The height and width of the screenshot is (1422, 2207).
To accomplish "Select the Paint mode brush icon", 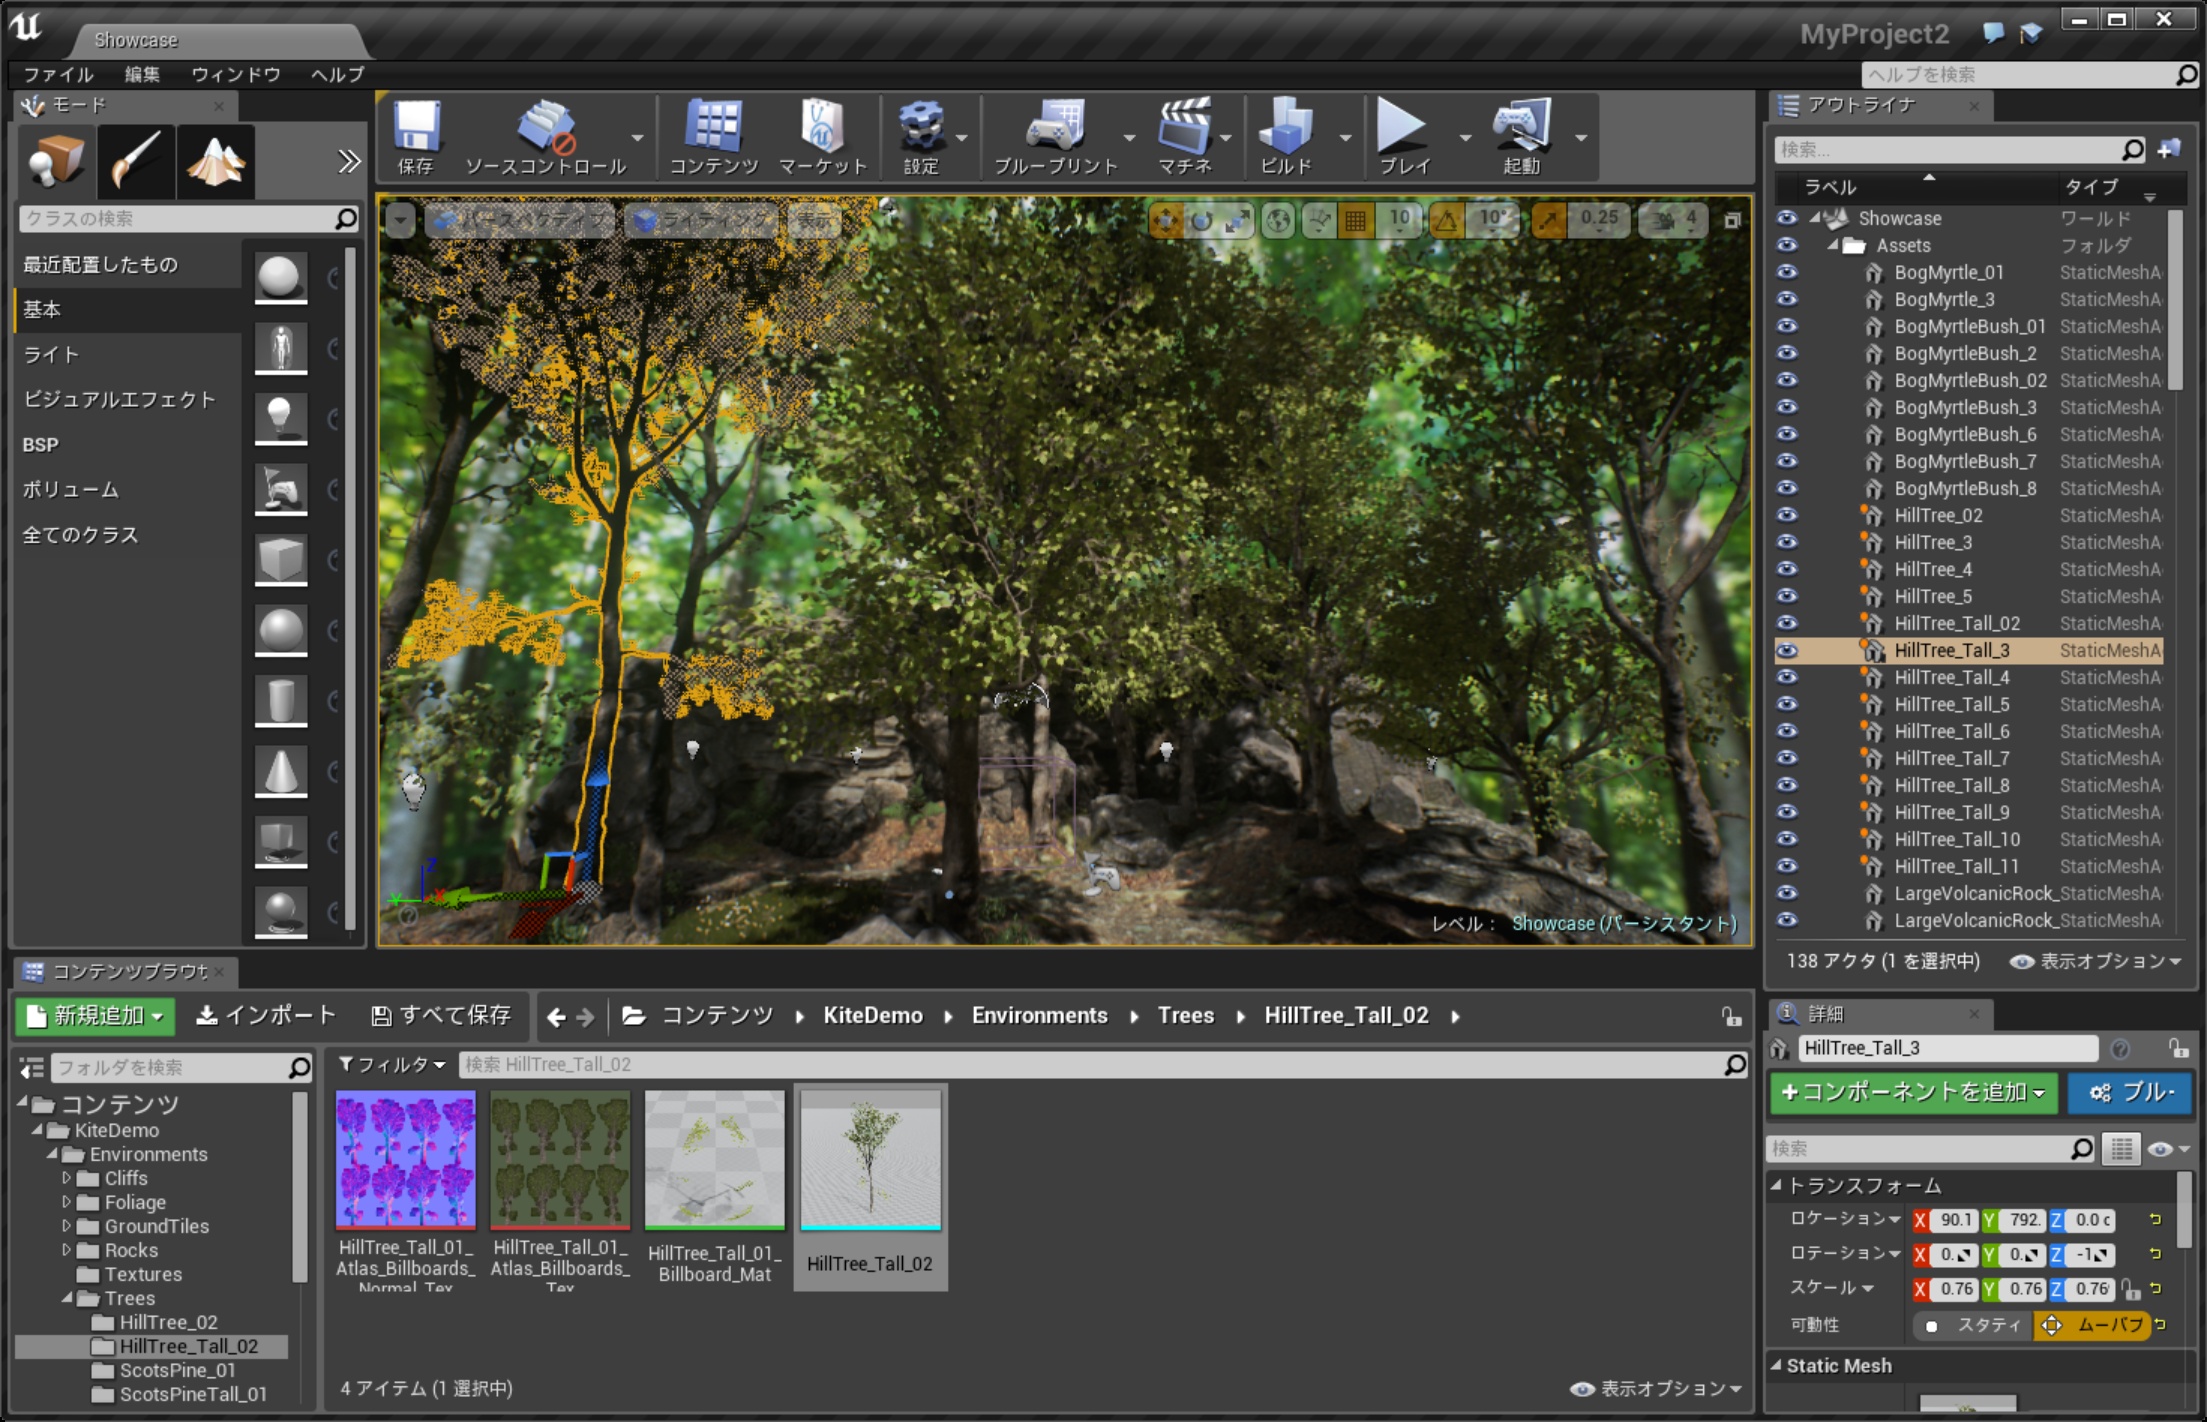I will click(x=135, y=161).
